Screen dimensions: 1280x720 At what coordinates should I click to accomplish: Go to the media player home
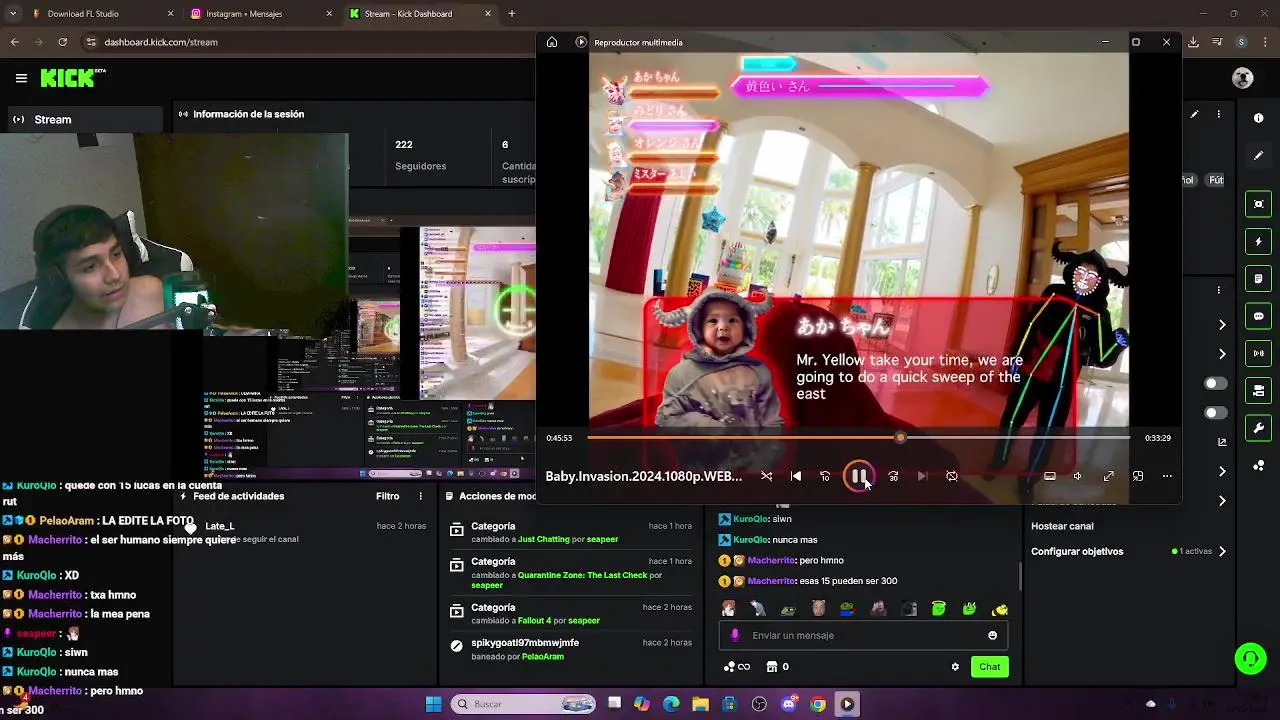pyautogui.click(x=552, y=42)
